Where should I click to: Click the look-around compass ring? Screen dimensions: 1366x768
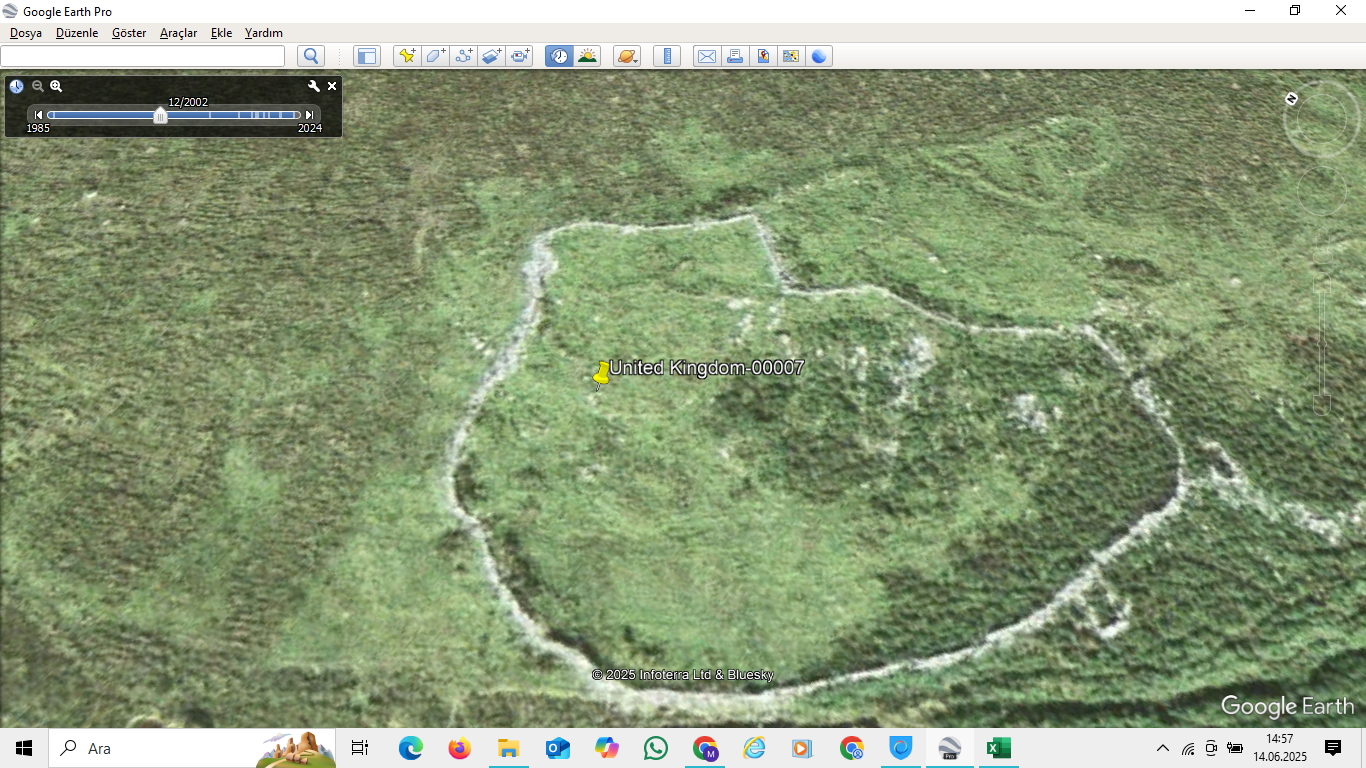[1321, 121]
